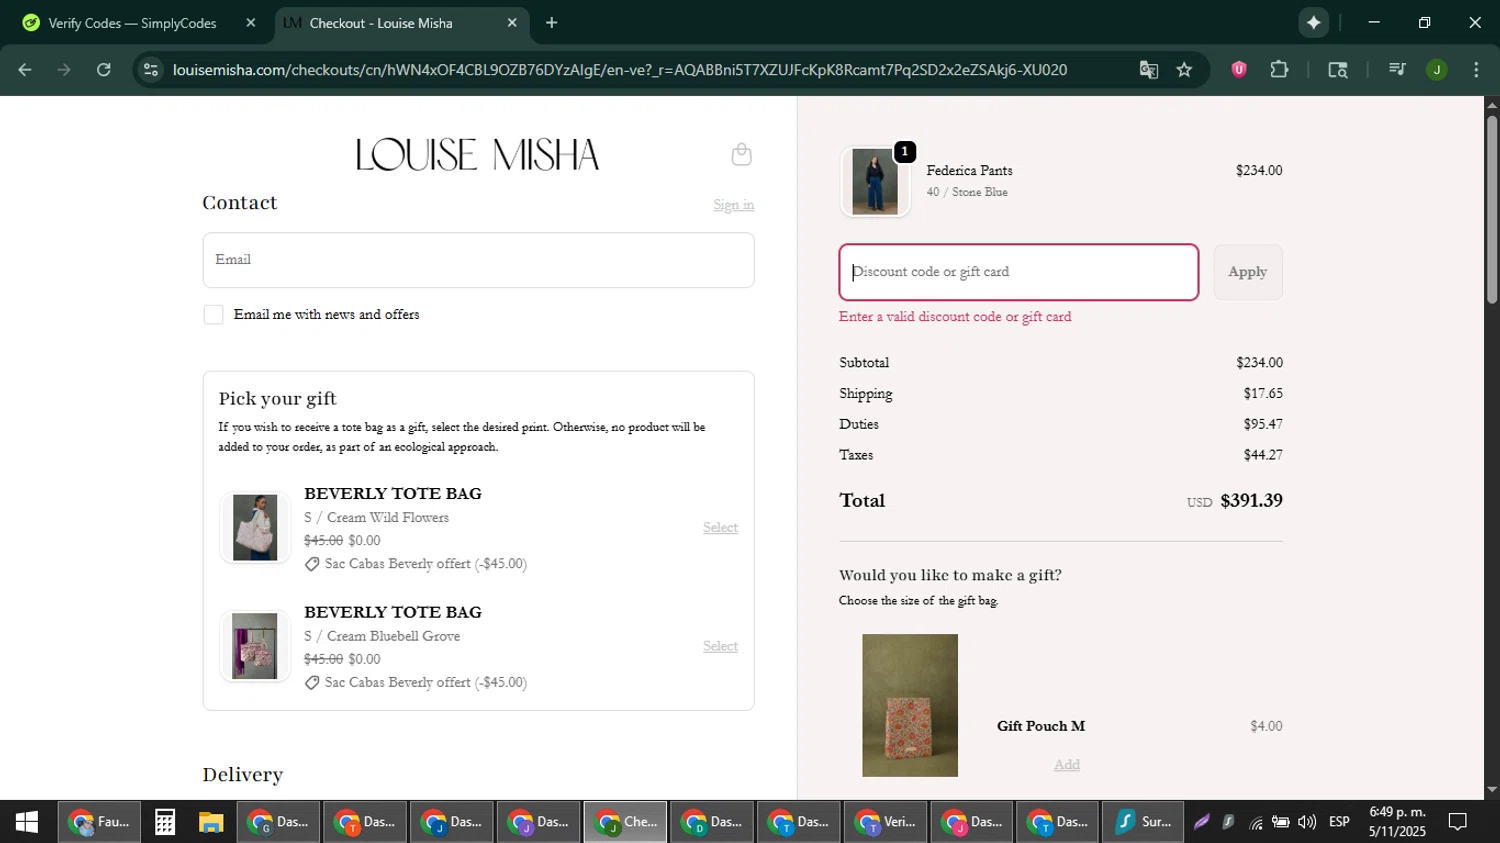Open Chrome profile J avatar

pos(1437,70)
